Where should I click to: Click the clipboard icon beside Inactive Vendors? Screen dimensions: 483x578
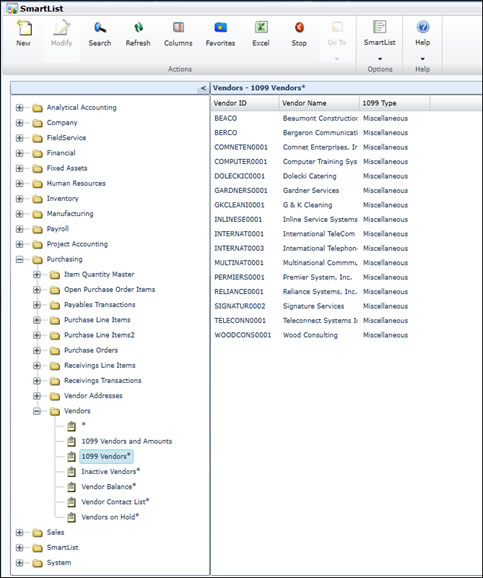click(x=72, y=471)
